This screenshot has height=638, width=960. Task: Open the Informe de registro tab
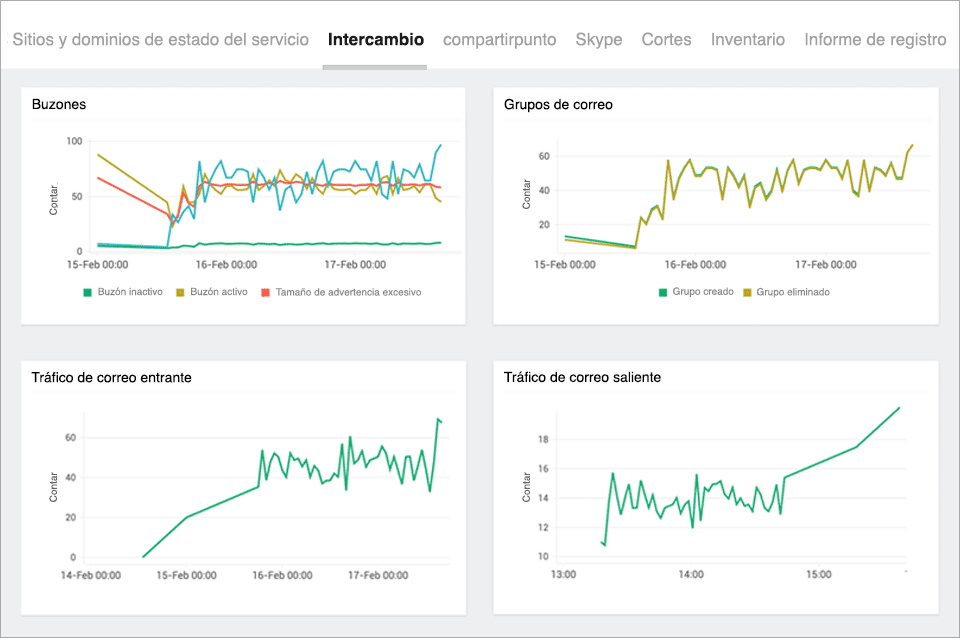point(874,40)
